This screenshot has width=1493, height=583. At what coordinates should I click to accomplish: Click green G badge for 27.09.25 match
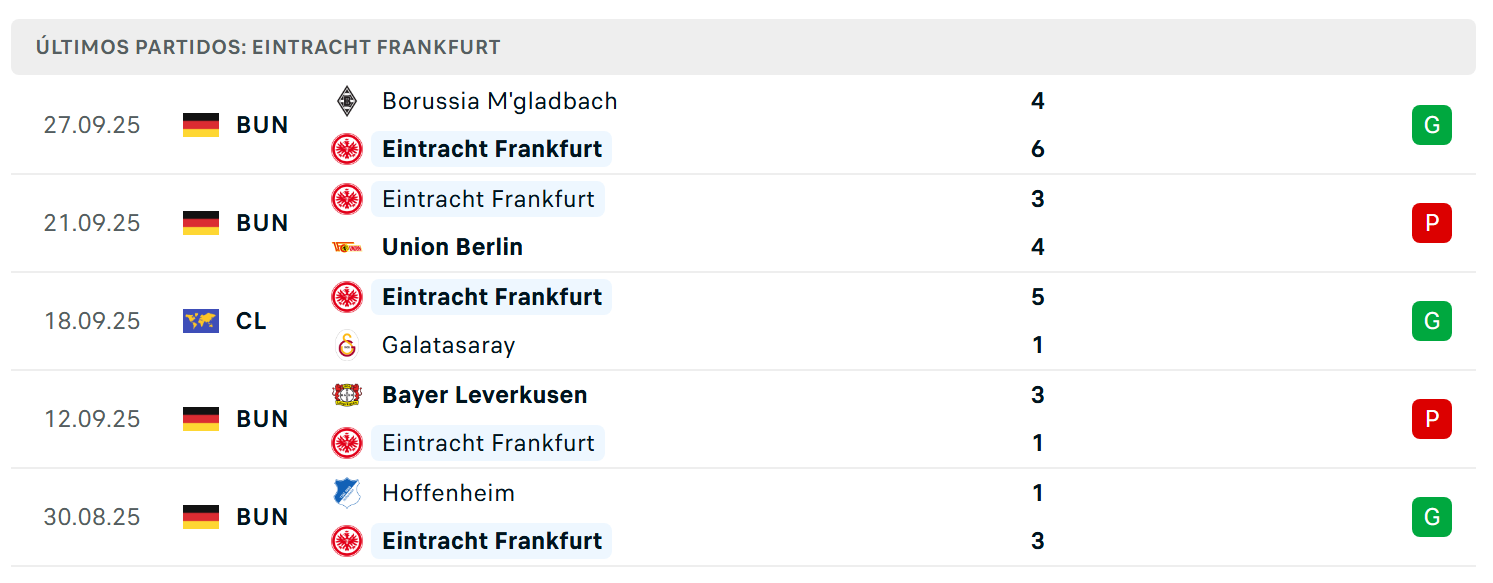(x=1432, y=125)
